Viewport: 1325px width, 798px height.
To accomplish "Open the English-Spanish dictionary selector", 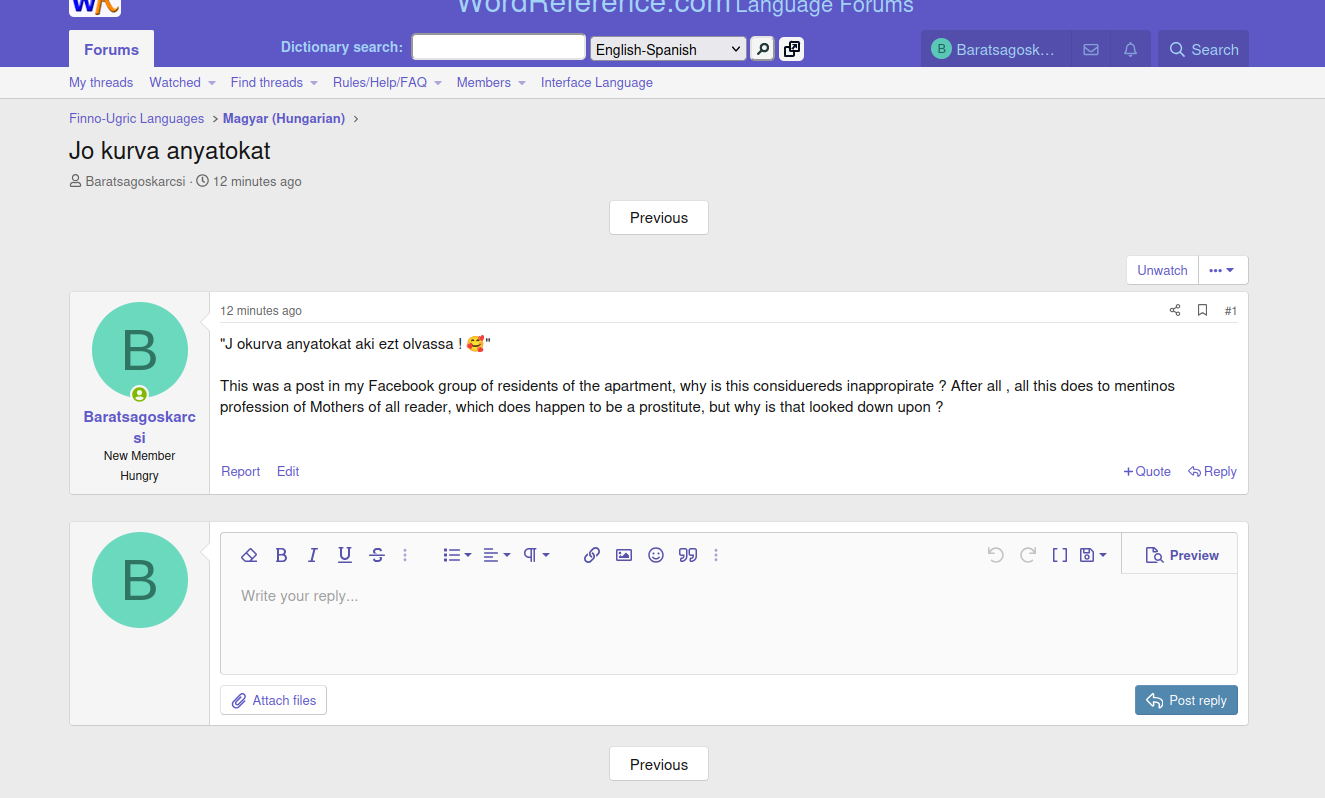I will (668, 49).
